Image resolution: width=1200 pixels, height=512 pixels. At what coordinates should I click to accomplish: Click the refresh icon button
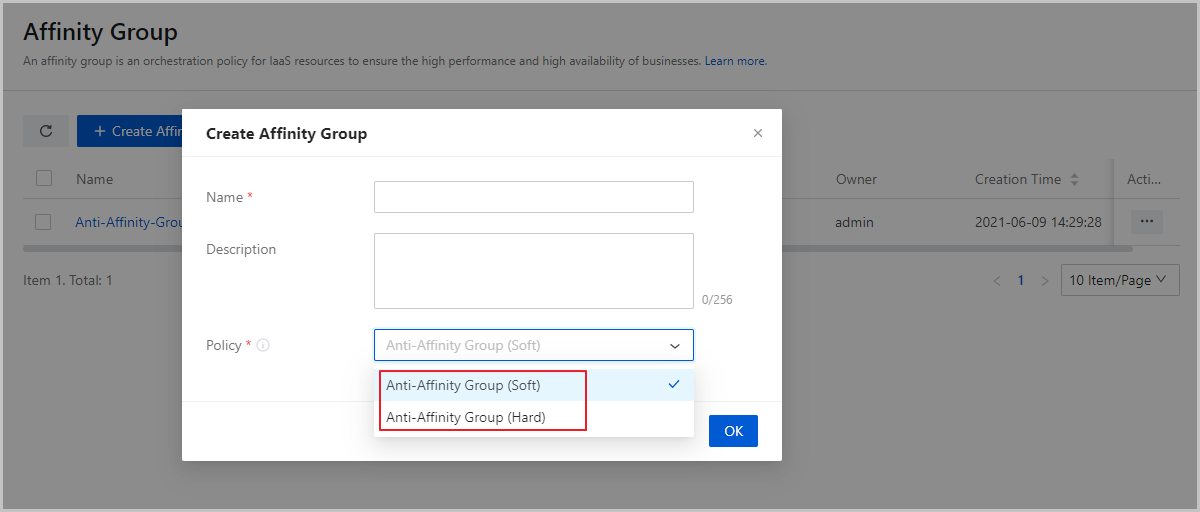pos(46,131)
